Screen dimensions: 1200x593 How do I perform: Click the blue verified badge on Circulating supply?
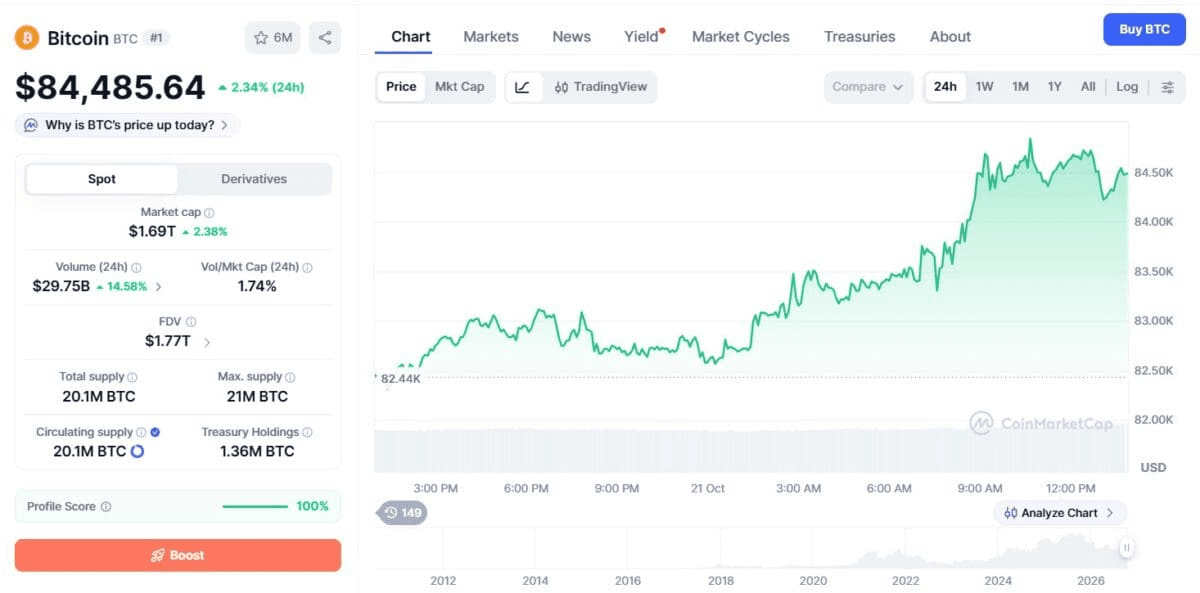click(155, 433)
